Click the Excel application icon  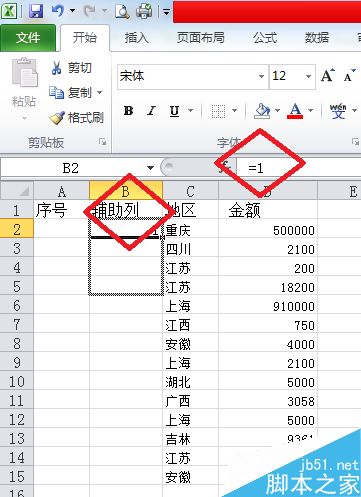(x=9, y=11)
